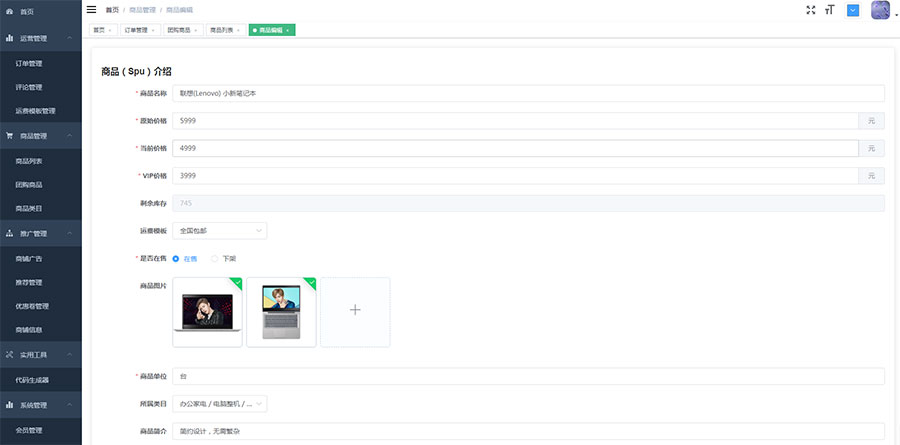Open 订单管理 in the sidebar menu

tap(41, 64)
